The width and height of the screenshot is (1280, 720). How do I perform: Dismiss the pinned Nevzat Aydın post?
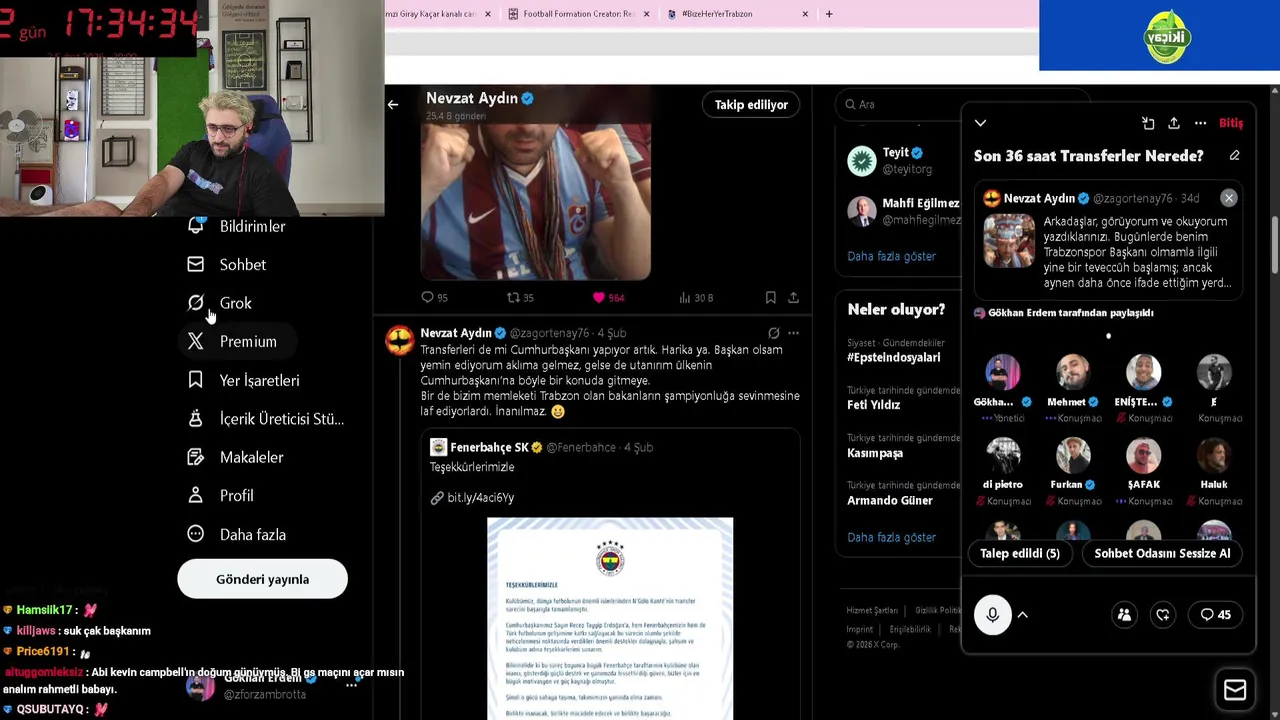click(x=1229, y=198)
